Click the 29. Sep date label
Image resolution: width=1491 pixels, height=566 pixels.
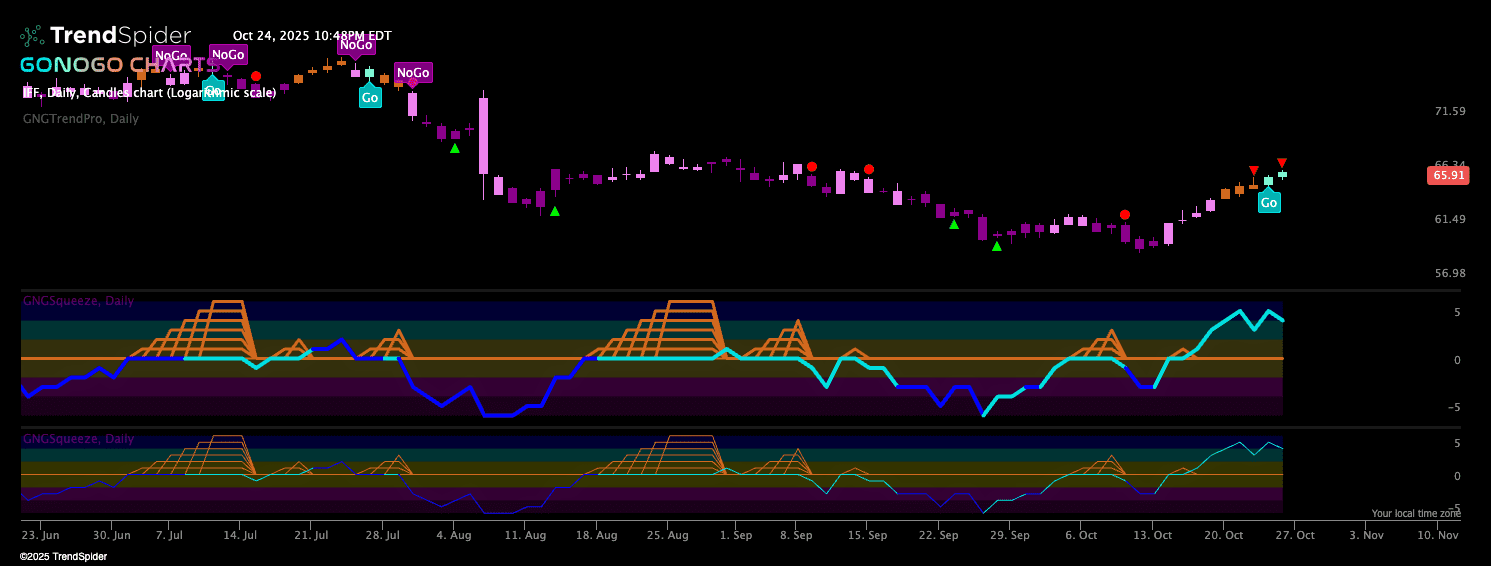(1010, 535)
